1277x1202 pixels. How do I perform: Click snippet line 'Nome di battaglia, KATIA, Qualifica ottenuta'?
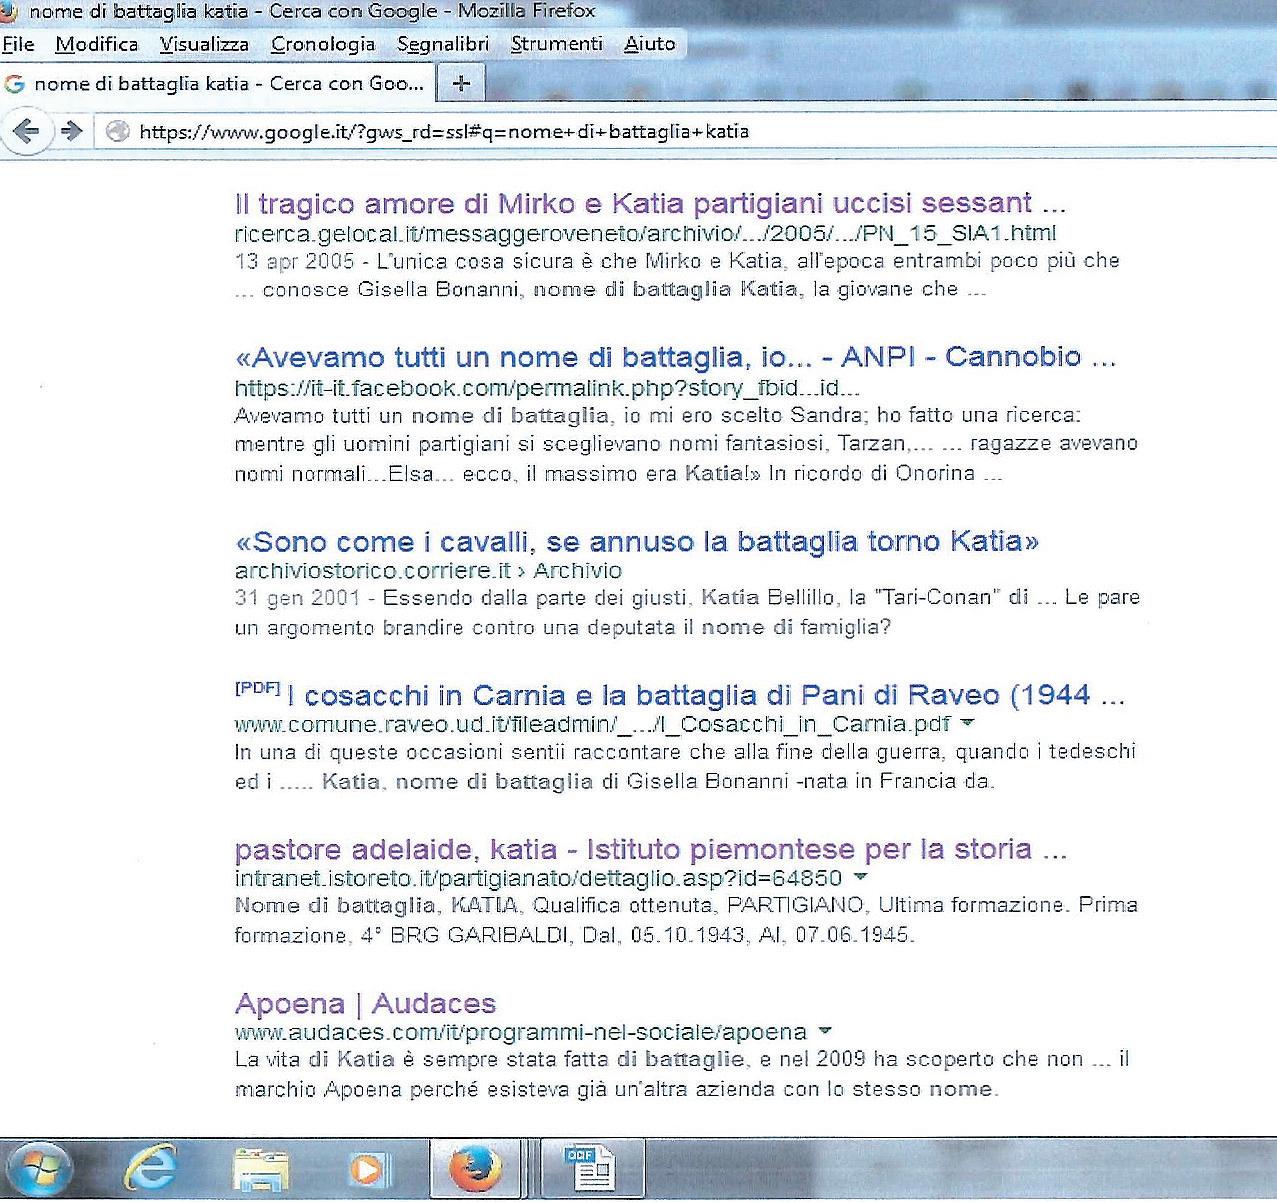click(686, 906)
